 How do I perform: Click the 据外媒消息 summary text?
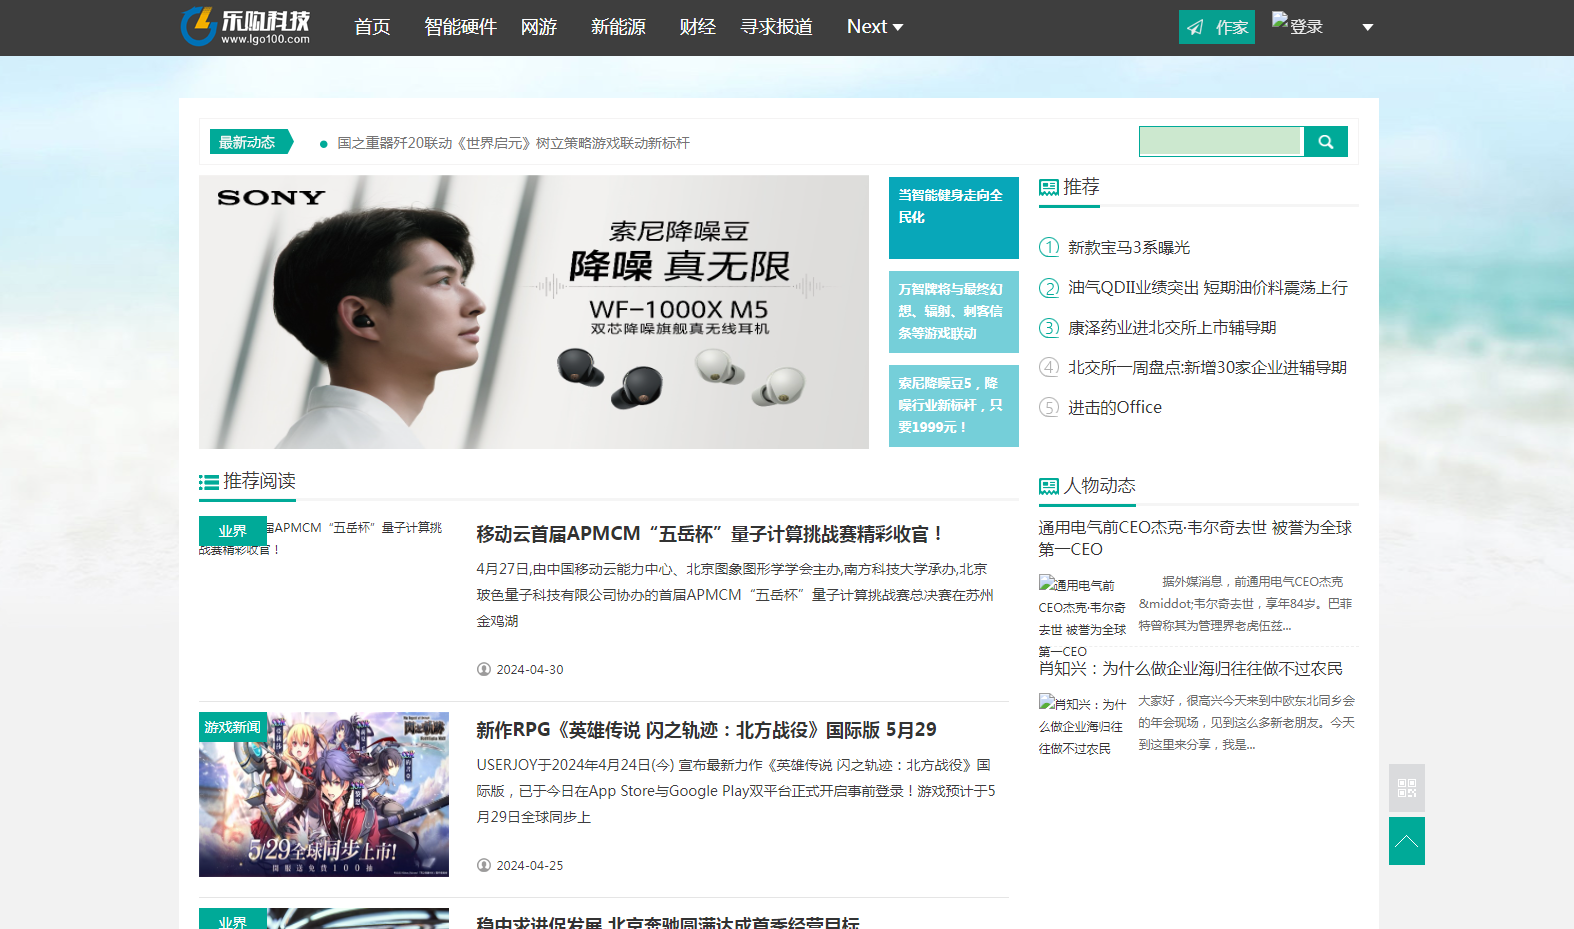[1246, 603]
